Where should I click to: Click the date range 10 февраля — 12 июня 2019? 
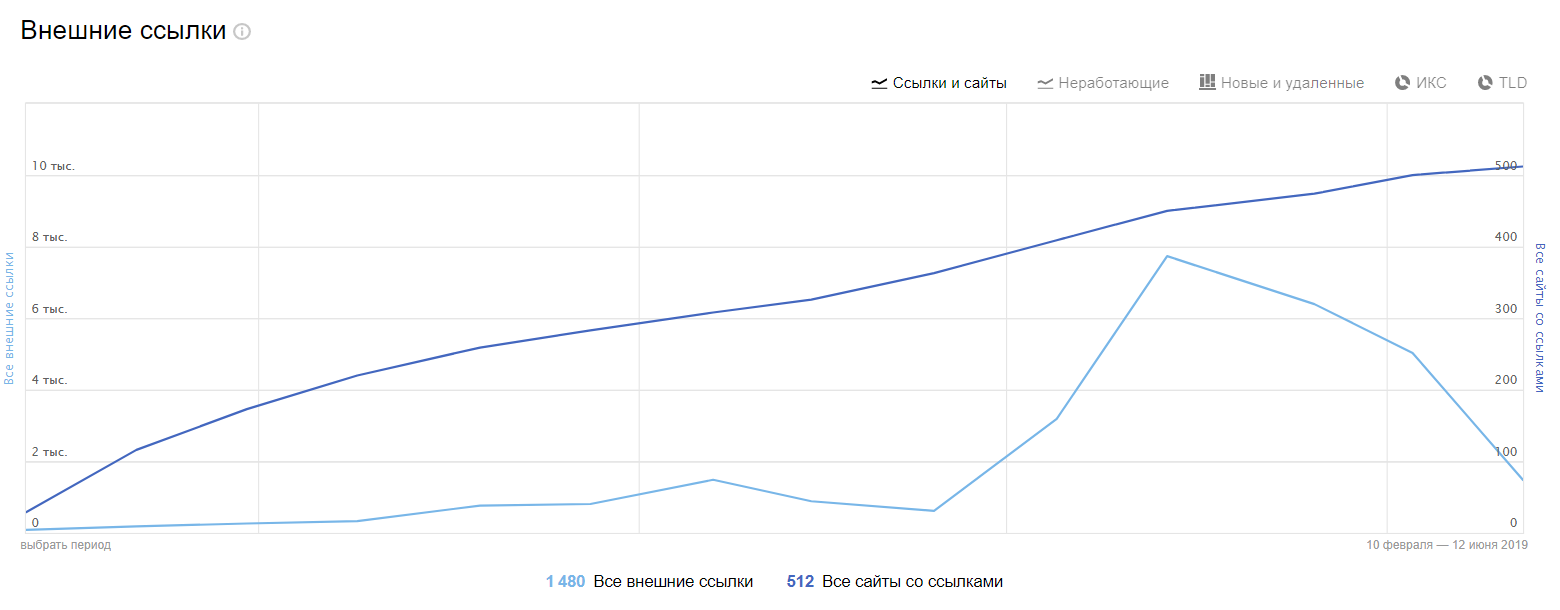point(1447,545)
